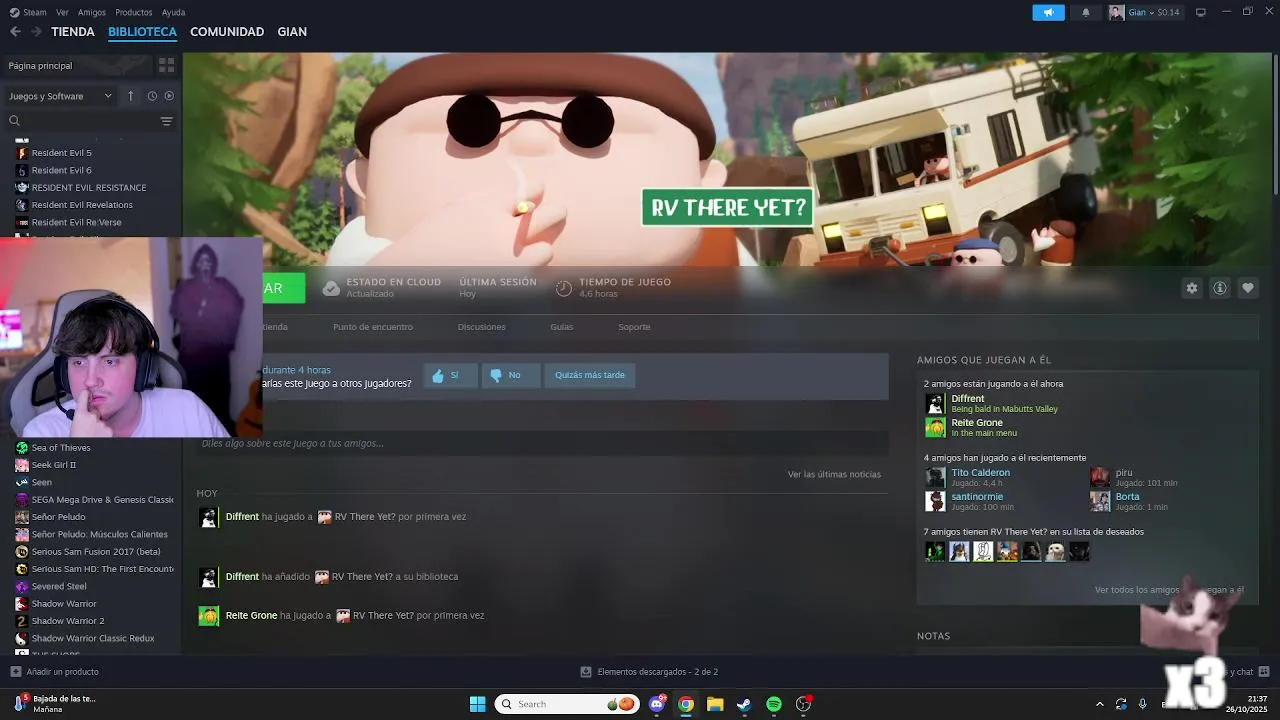
Task: Open the Amigos menu
Action: 92,12
